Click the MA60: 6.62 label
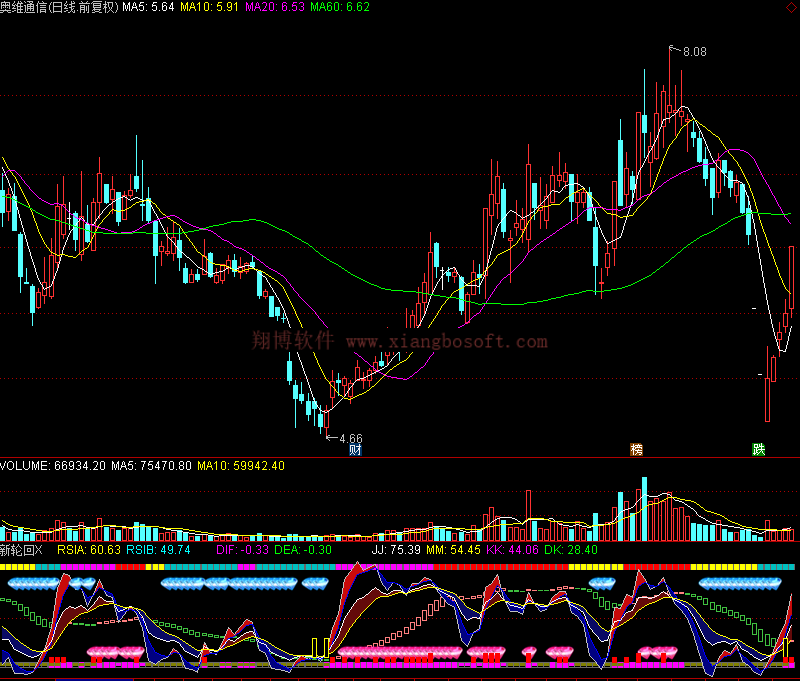Screen dimensions: 800x681 (x=340, y=7)
